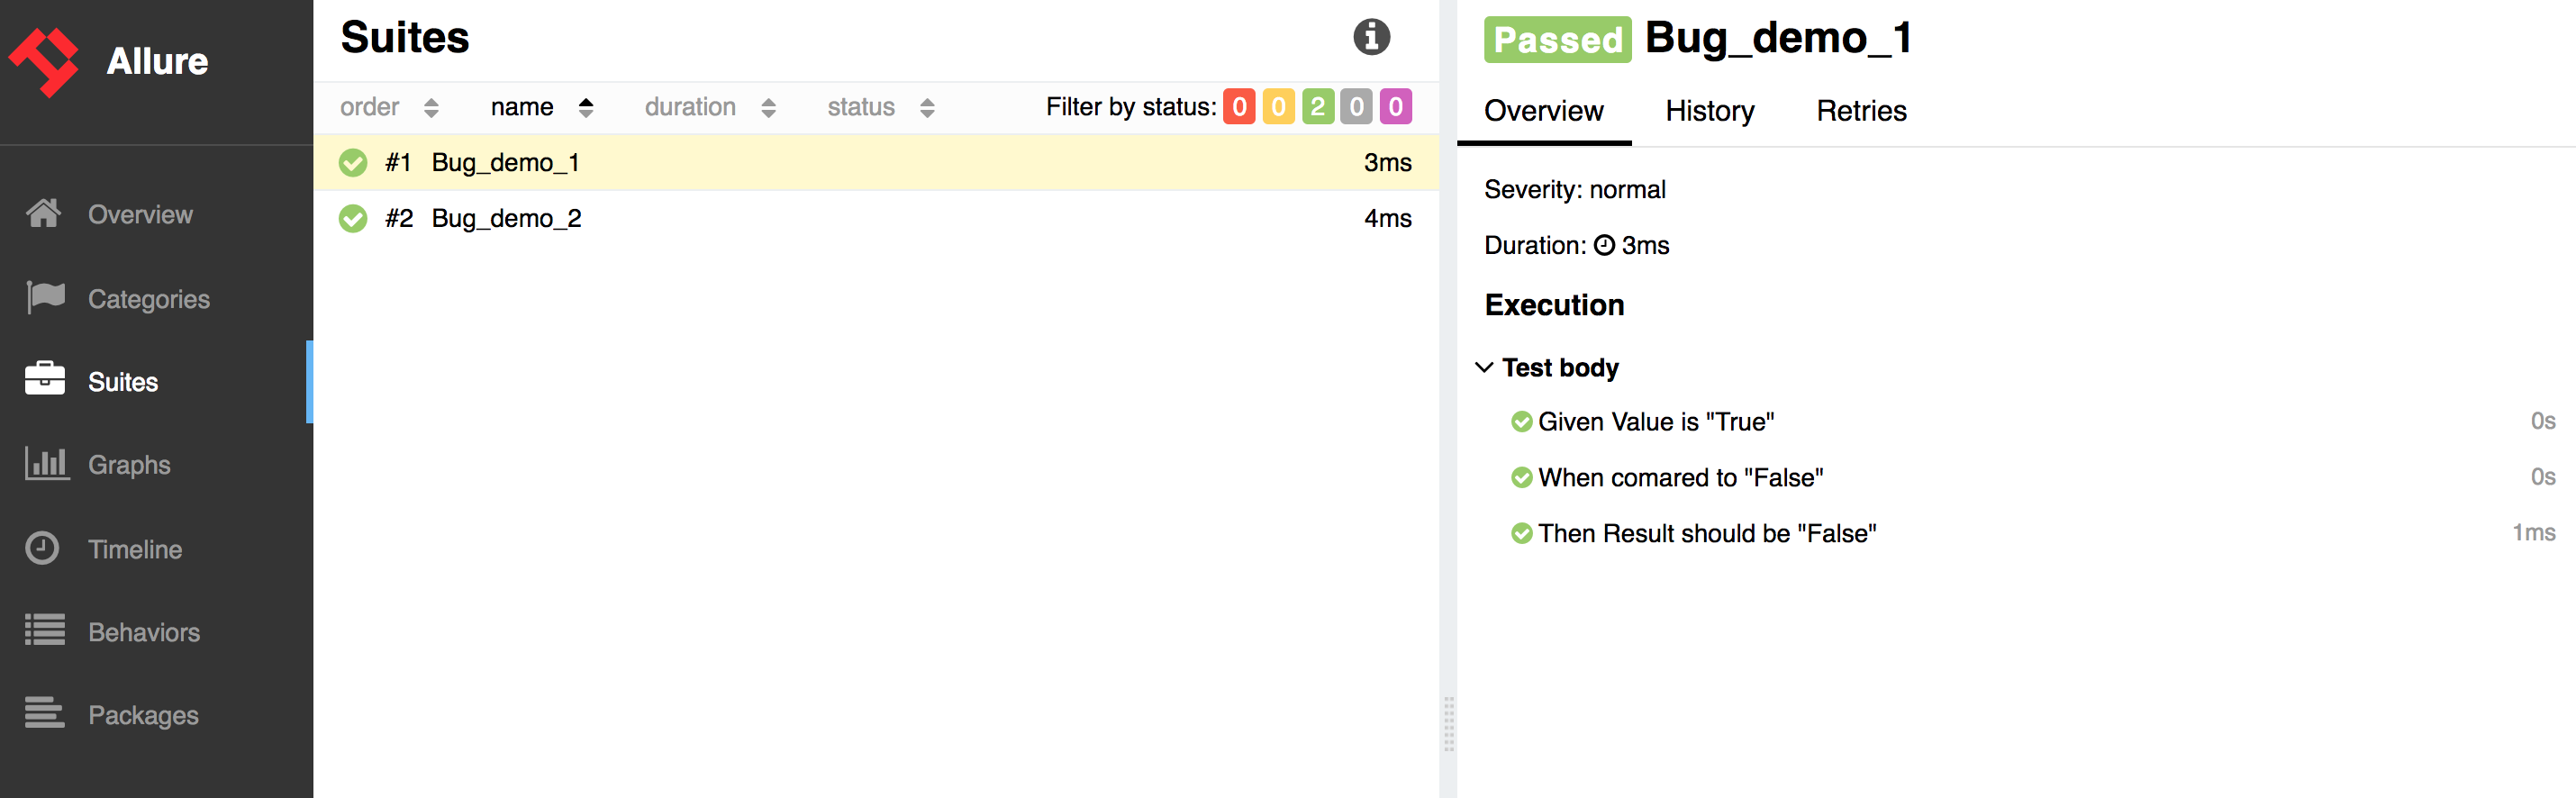Open Packages via its sidebar icon
Screen dimensions: 2576x798
point(45,714)
